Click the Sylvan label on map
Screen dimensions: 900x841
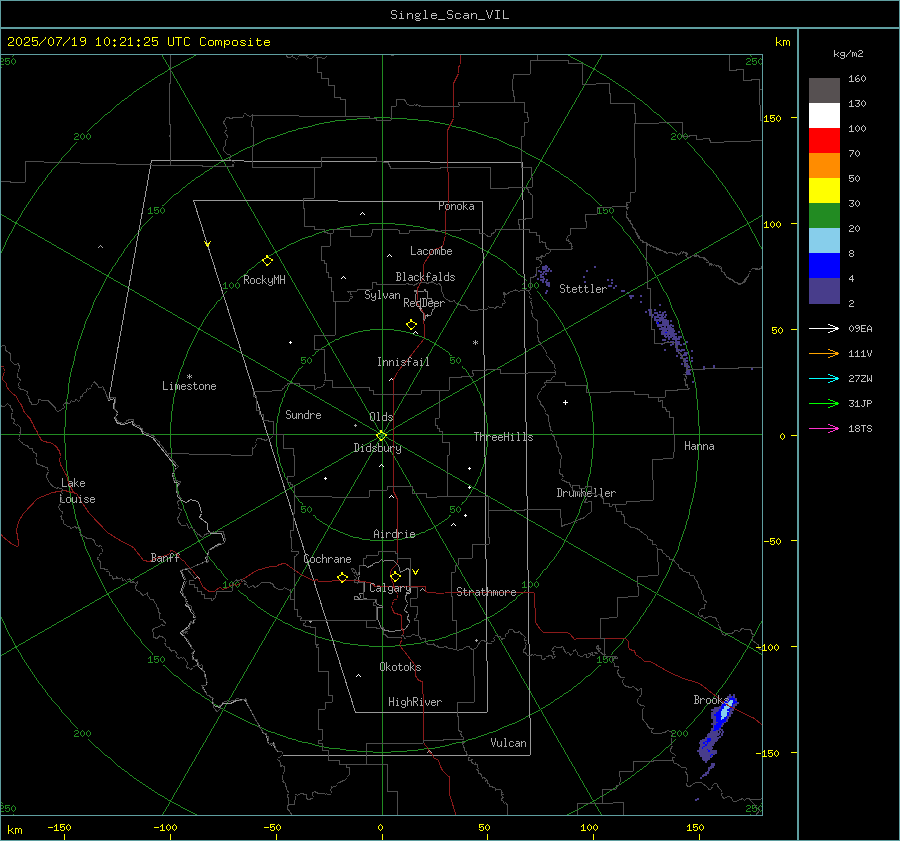(382, 295)
